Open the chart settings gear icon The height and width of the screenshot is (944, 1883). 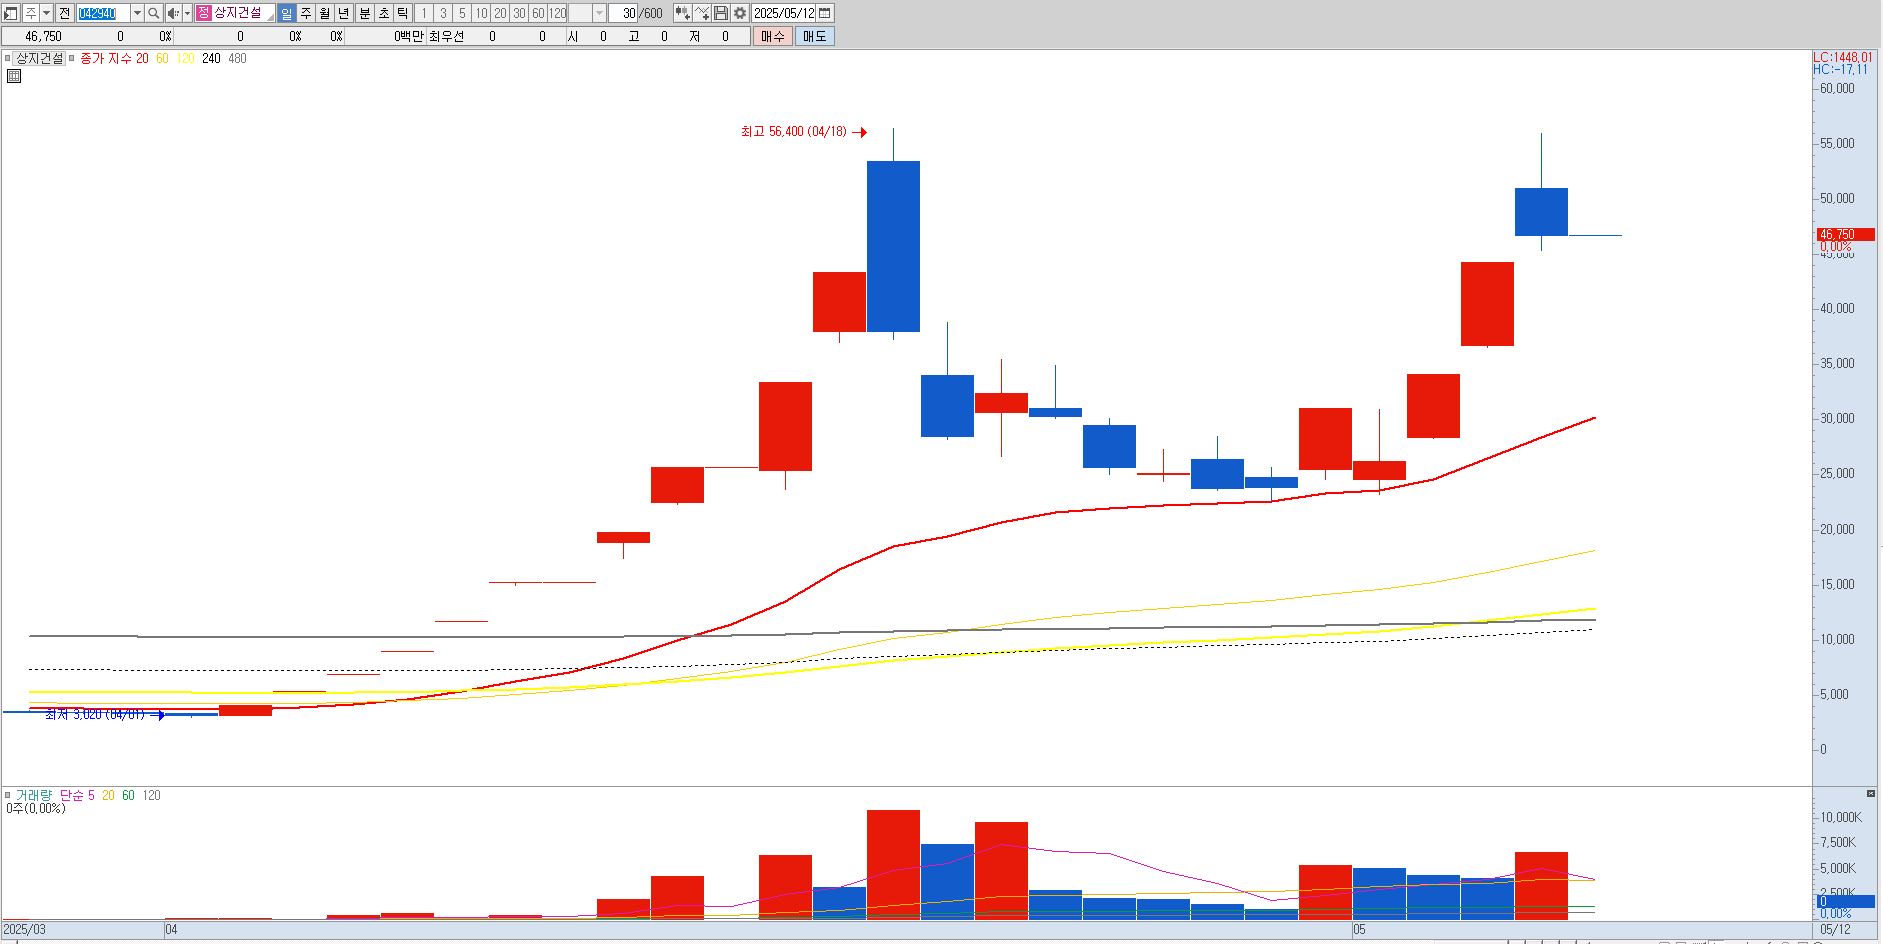coord(740,13)
